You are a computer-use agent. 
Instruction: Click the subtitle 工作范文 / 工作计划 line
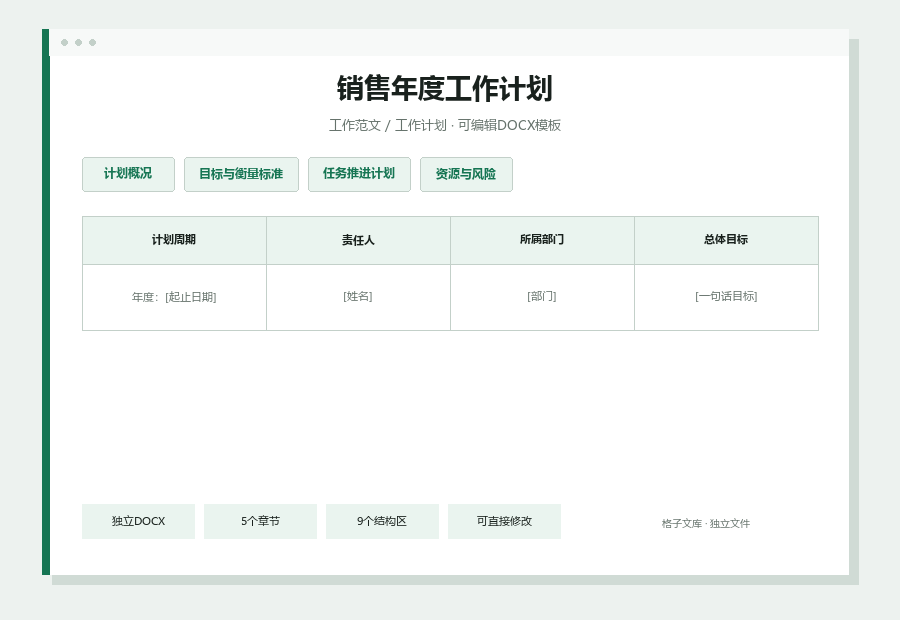coord(445,125)
